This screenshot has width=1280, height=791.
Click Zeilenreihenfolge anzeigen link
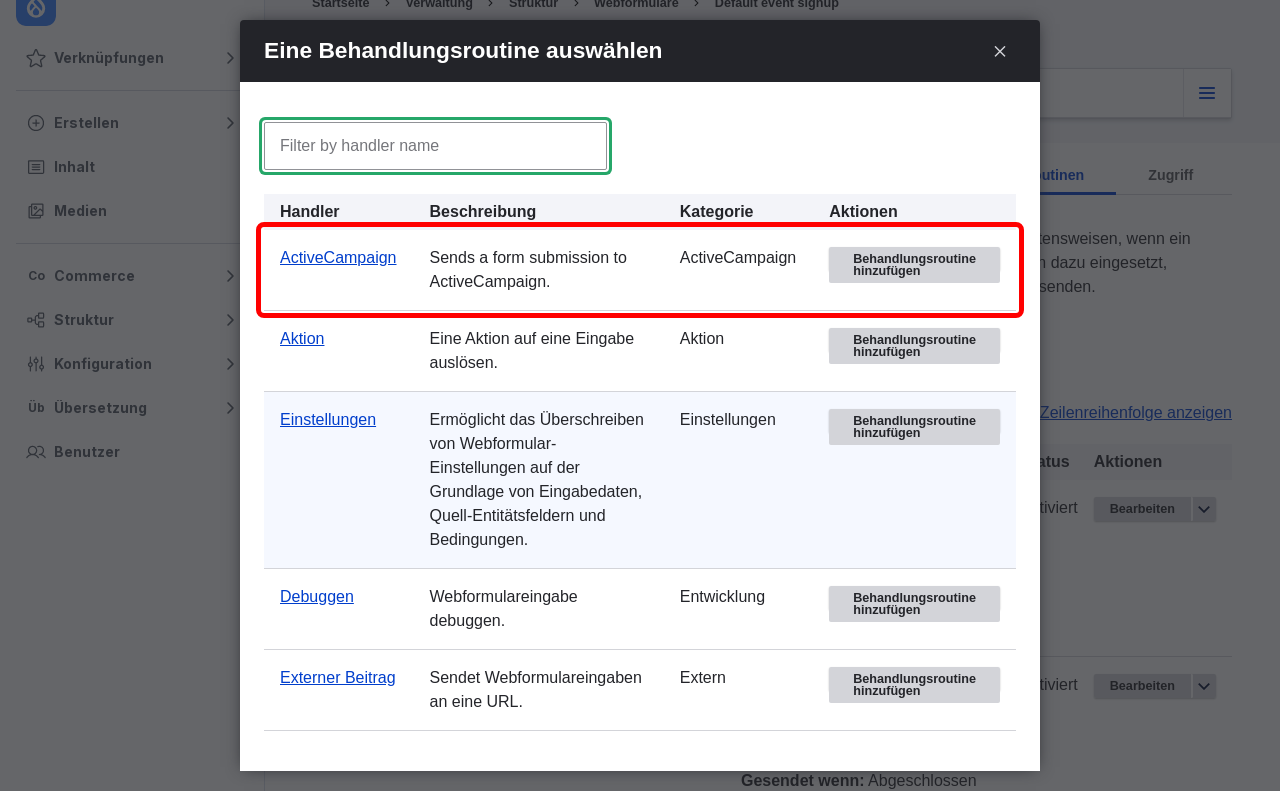click(1136, 412)
